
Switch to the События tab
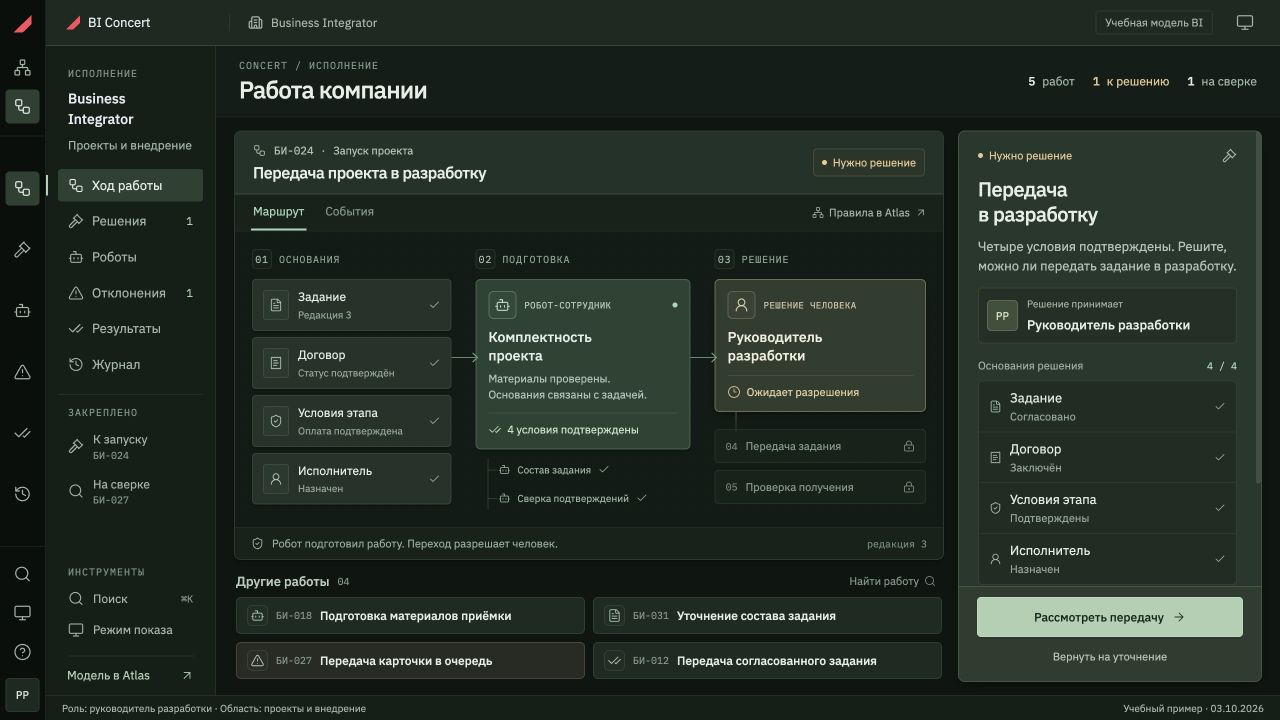pos(349,212)
